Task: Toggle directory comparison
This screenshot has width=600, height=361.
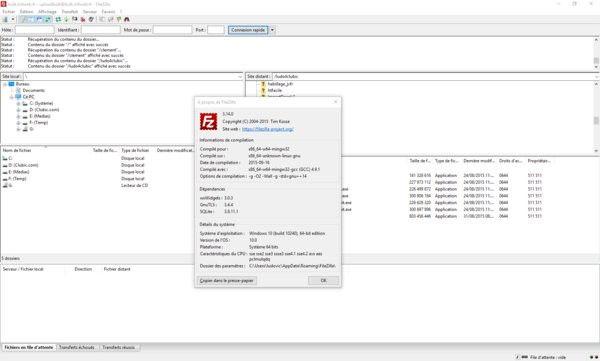Action: (110, 19)
